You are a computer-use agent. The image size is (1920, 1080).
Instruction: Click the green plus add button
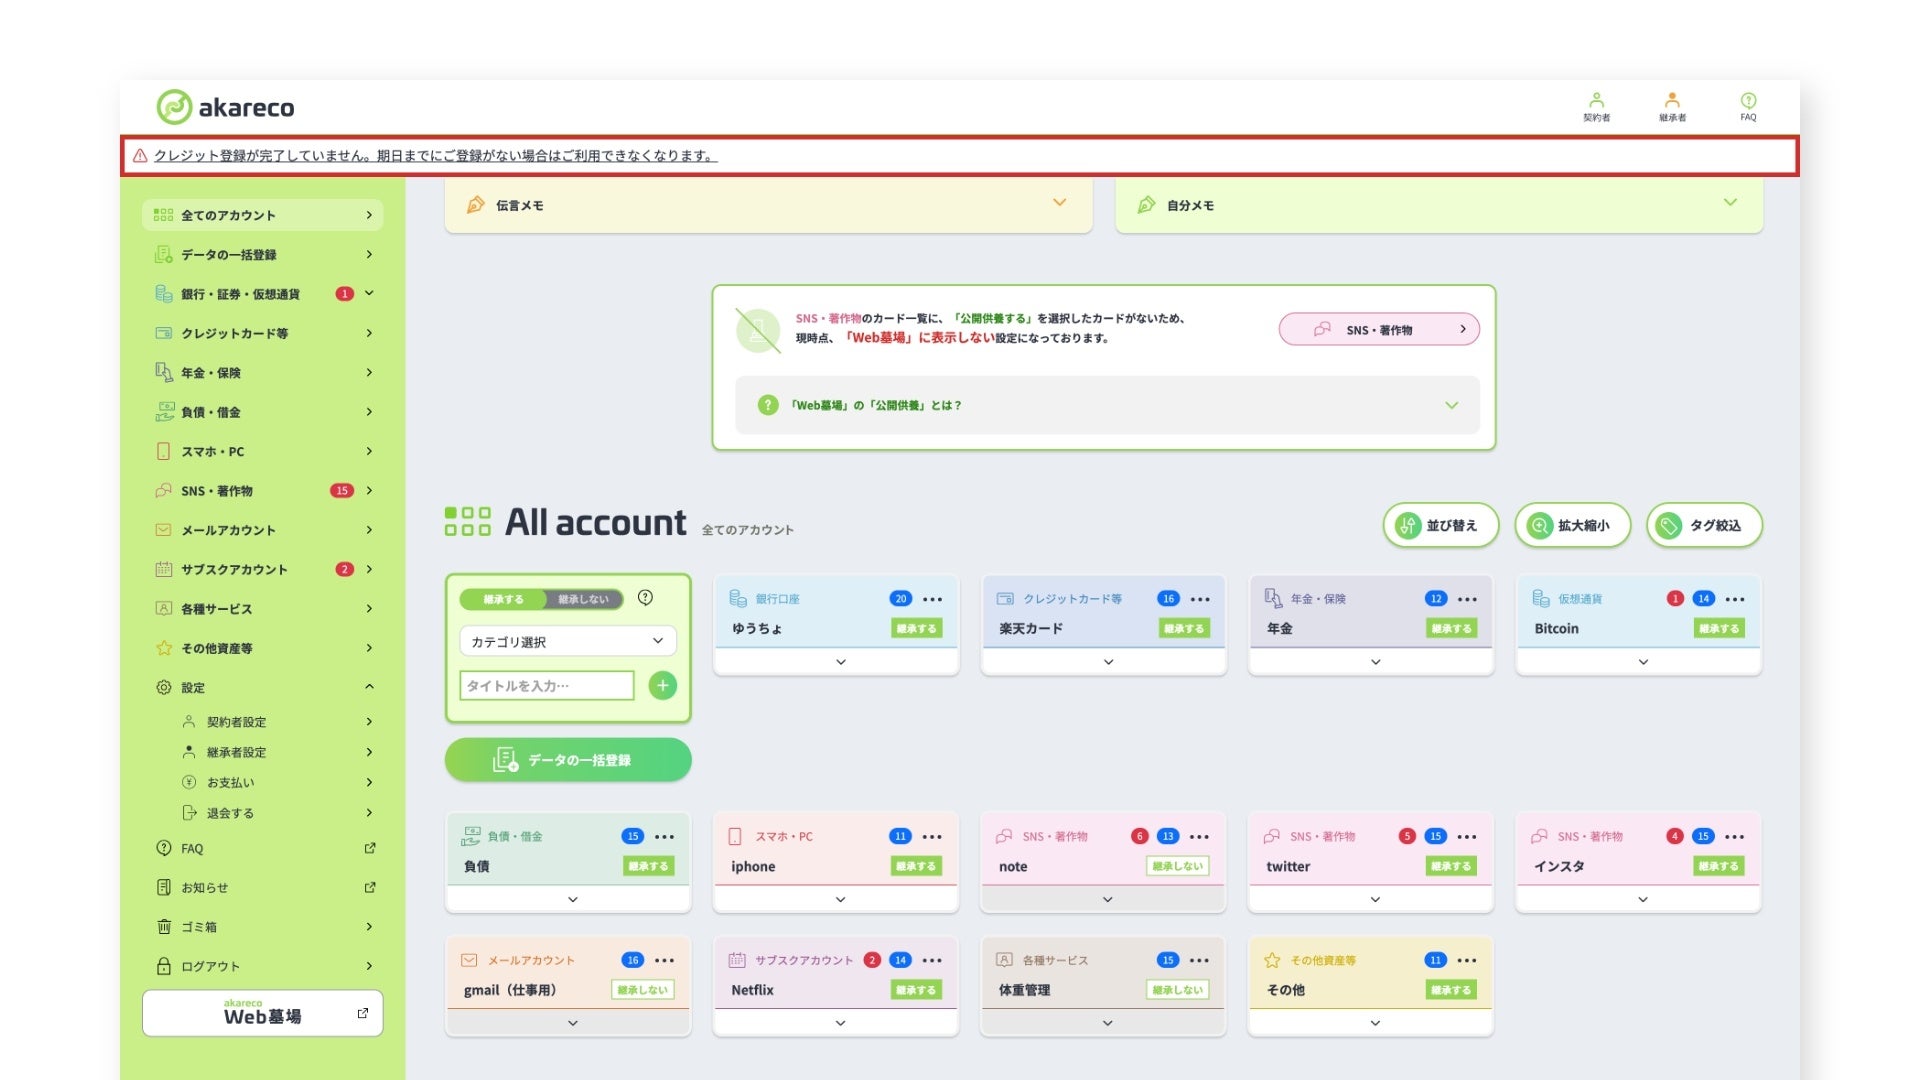click(662, 686)
